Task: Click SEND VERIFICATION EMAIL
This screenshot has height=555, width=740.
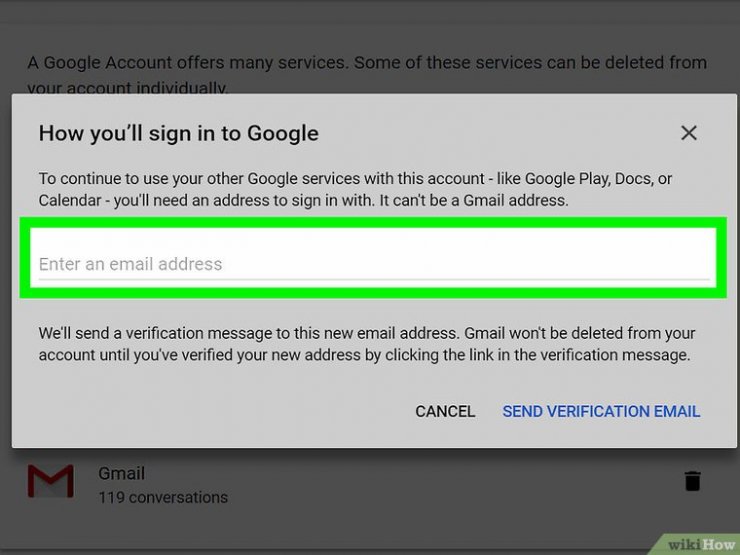Action: pyautogui.click(x=601, y=411)
